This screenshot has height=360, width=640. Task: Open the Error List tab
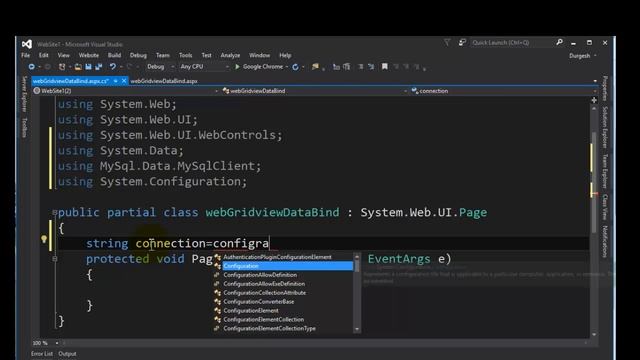point(42,353)
